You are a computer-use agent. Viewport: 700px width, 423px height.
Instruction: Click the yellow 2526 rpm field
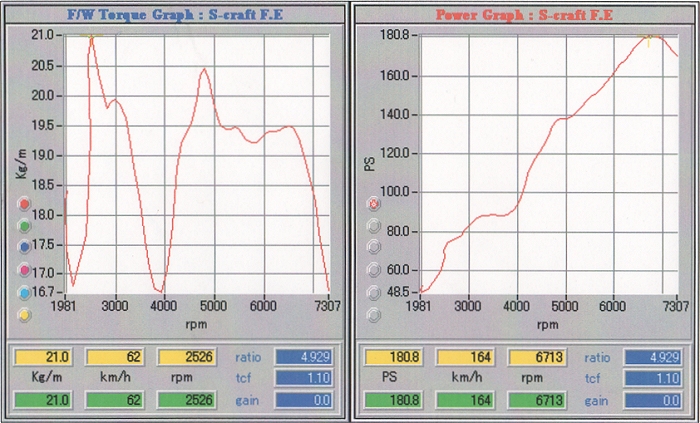187,357
